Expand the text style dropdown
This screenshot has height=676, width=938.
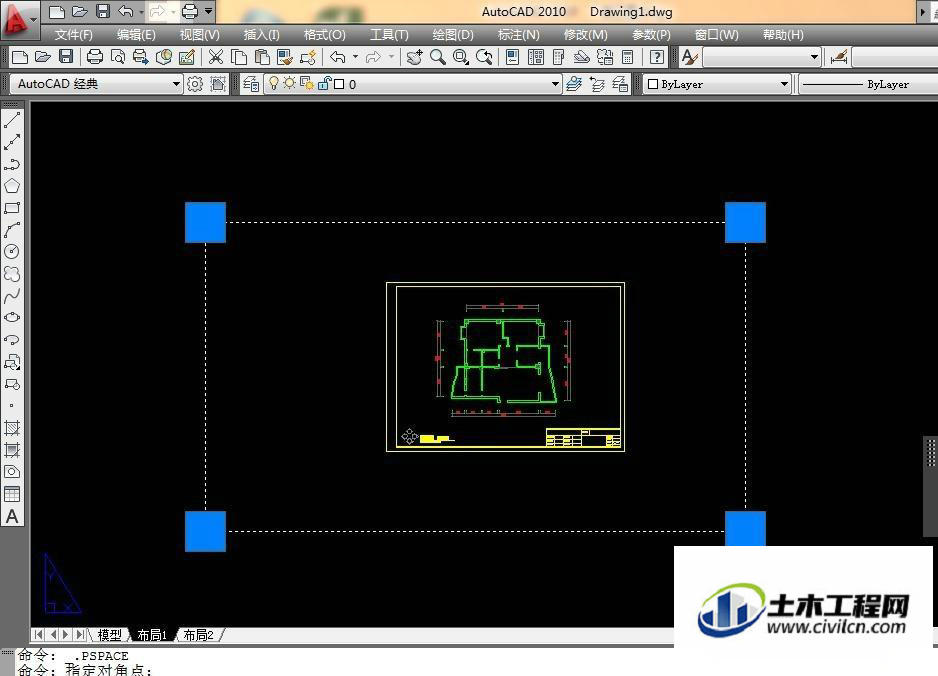pyautogui.click(x=814, y=57)
